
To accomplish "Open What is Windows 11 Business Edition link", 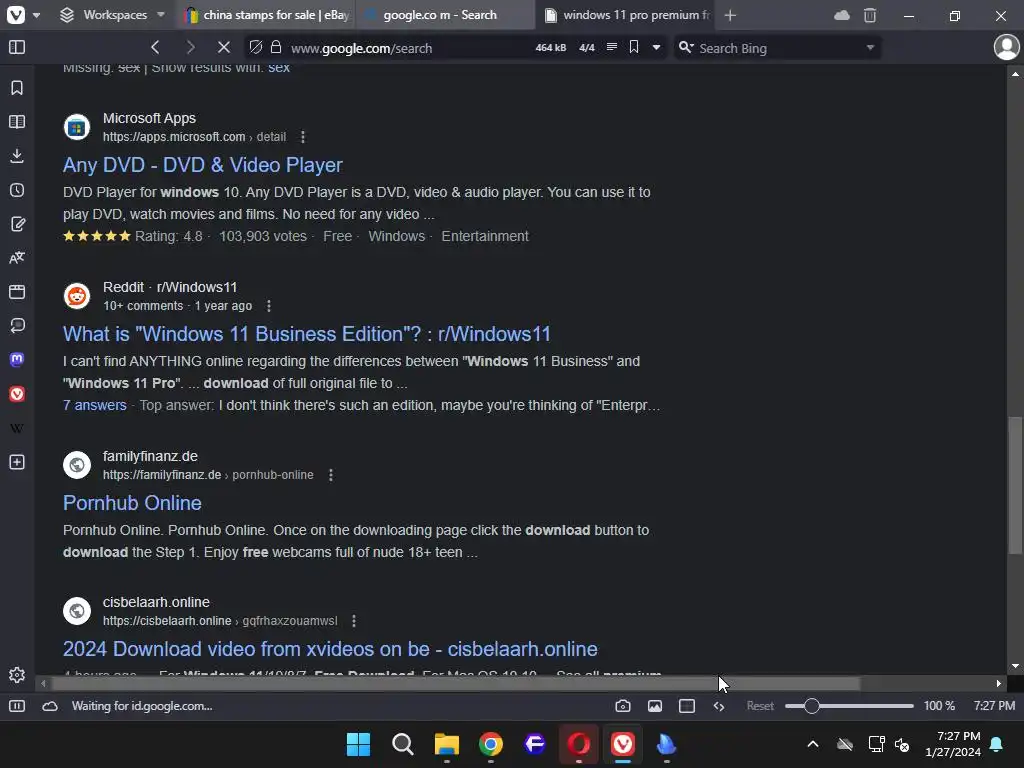I will click(306, 334).
